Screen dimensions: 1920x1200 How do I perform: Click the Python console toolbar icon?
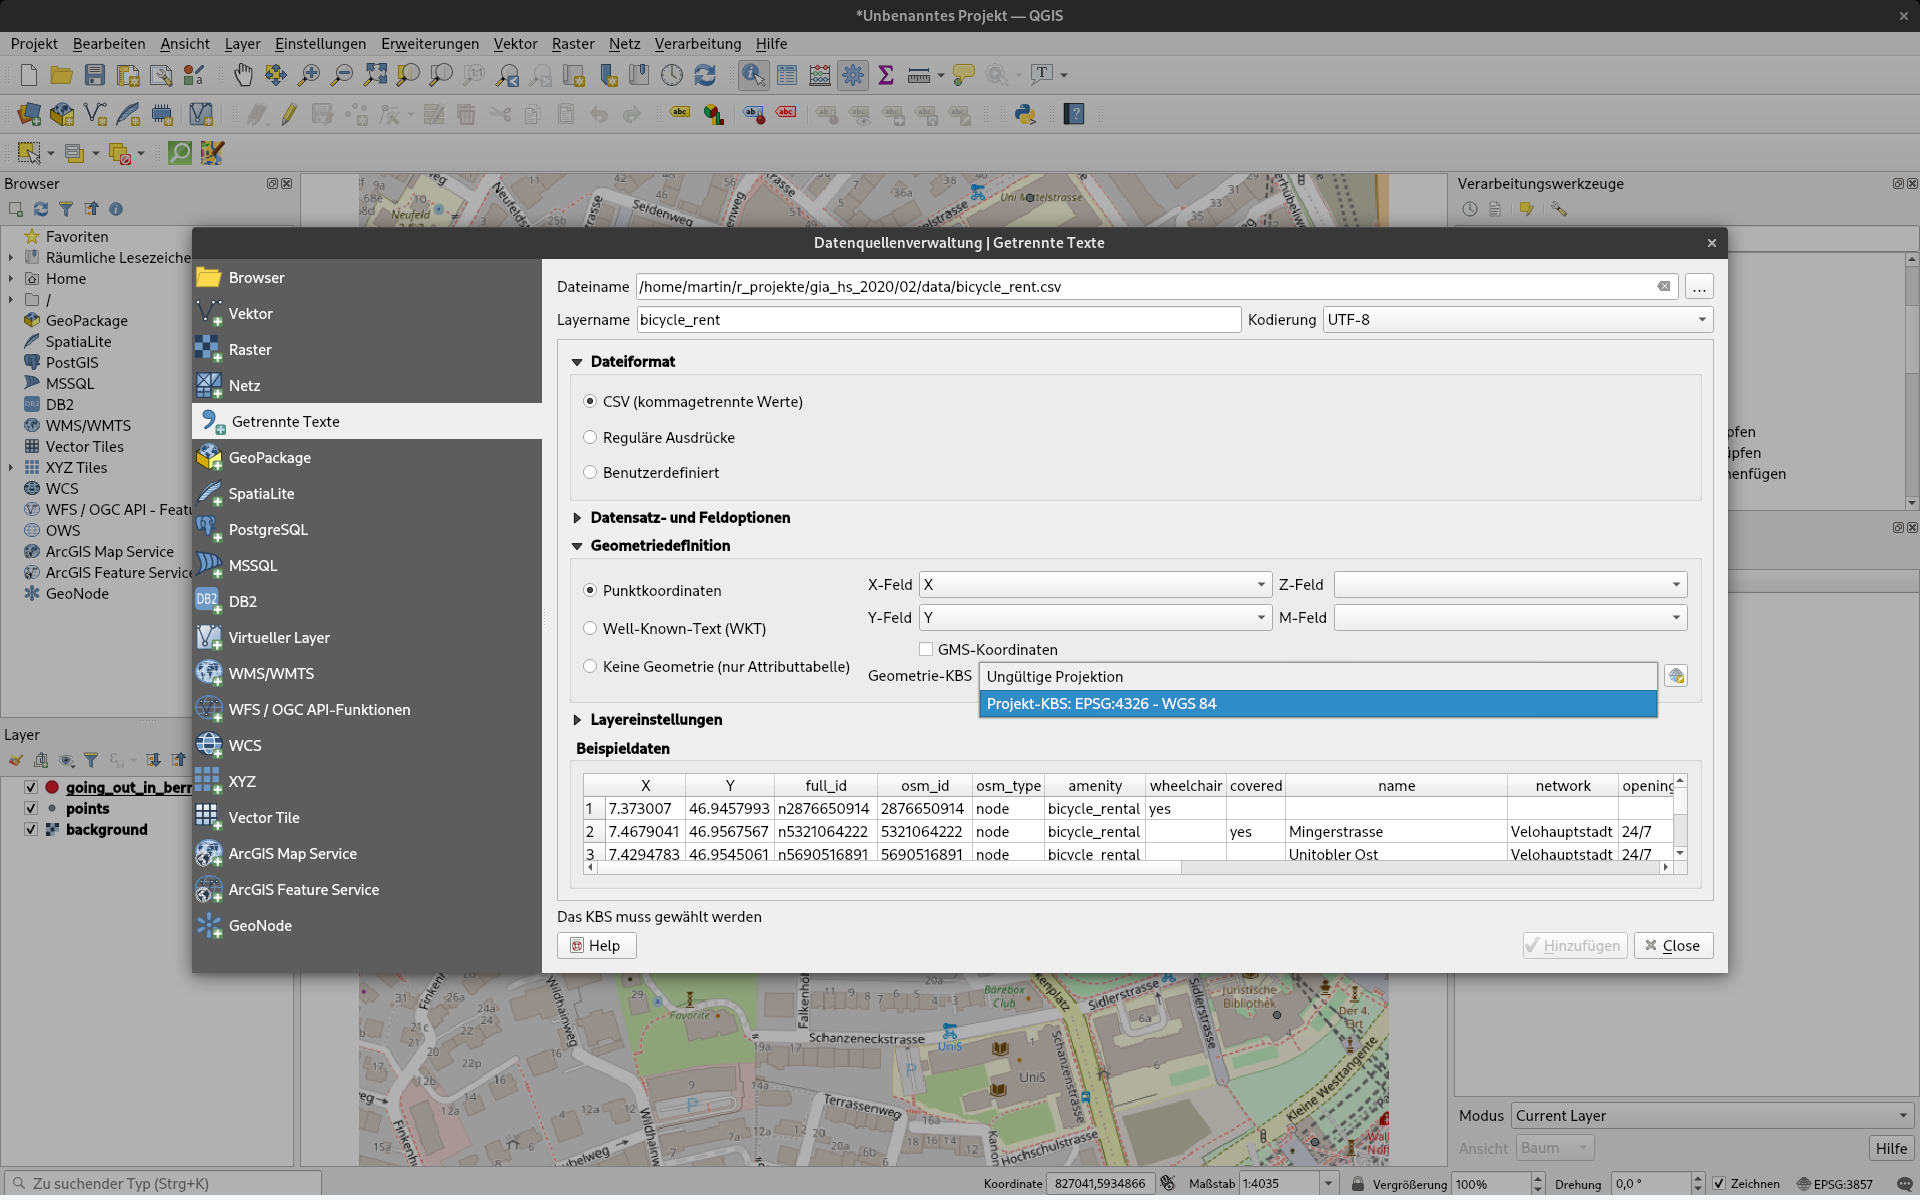pos(1025,114)
